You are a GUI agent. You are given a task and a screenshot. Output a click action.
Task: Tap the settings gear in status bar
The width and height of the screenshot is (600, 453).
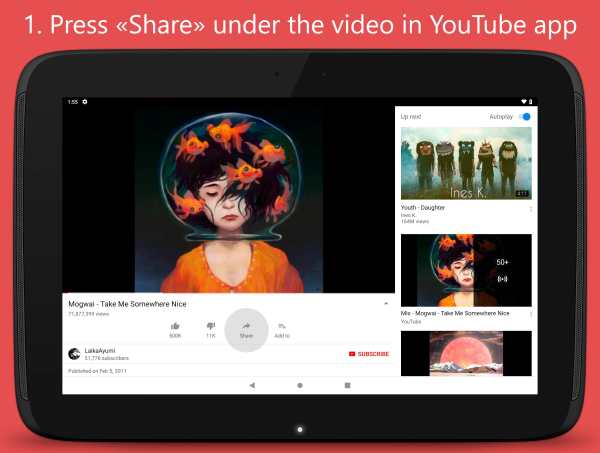(85, 102)
